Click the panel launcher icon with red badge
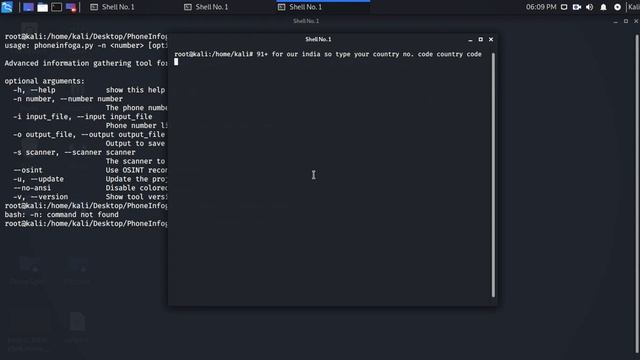Image resolution: width=640 pixels, height=360 pixels. pyautogui.click(x=71, y=7)
